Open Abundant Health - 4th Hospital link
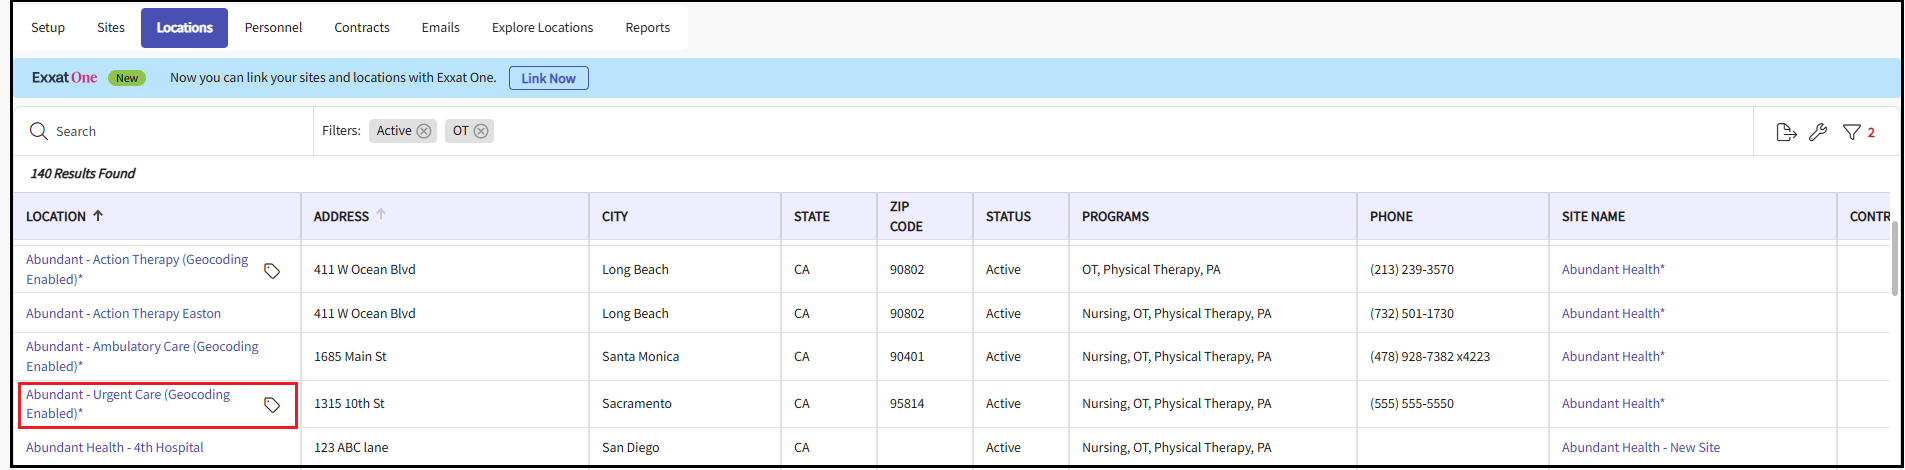The height and width of the screenshot is (470, 1905). point(114,447)
